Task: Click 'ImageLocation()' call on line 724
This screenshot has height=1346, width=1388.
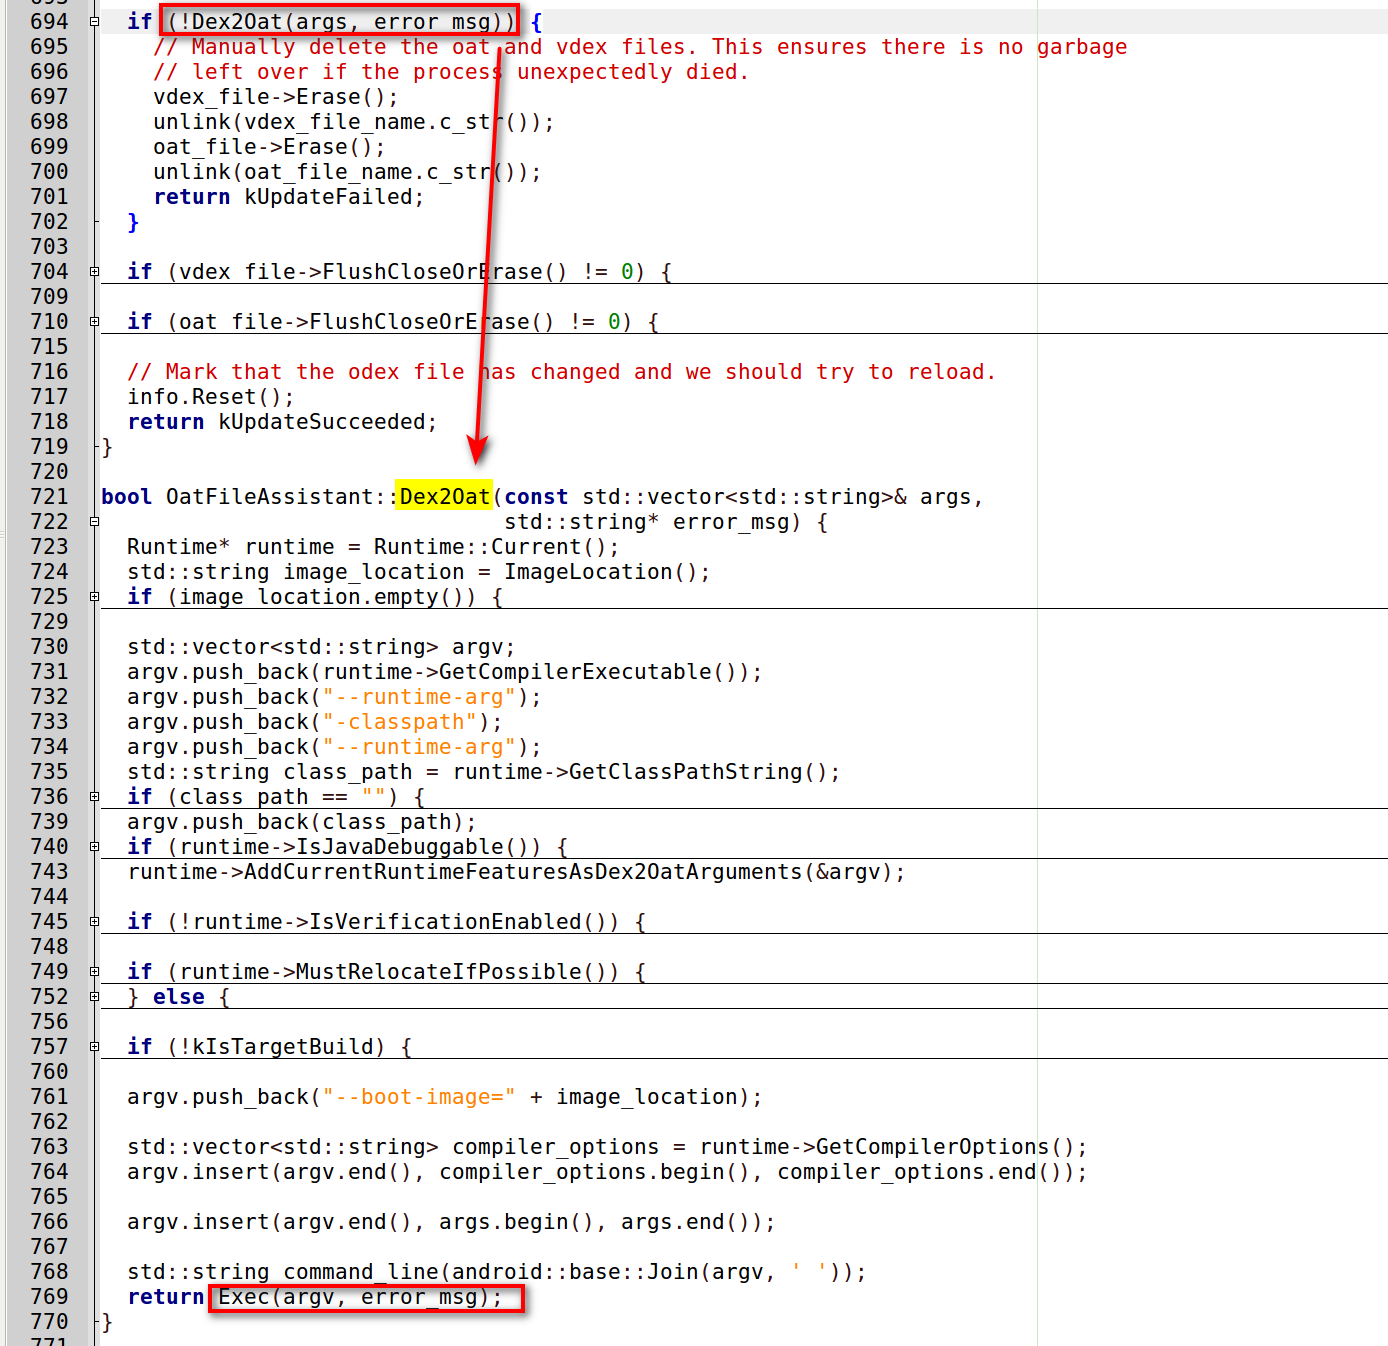Action: pyautogui.click(x=601, y=572)
